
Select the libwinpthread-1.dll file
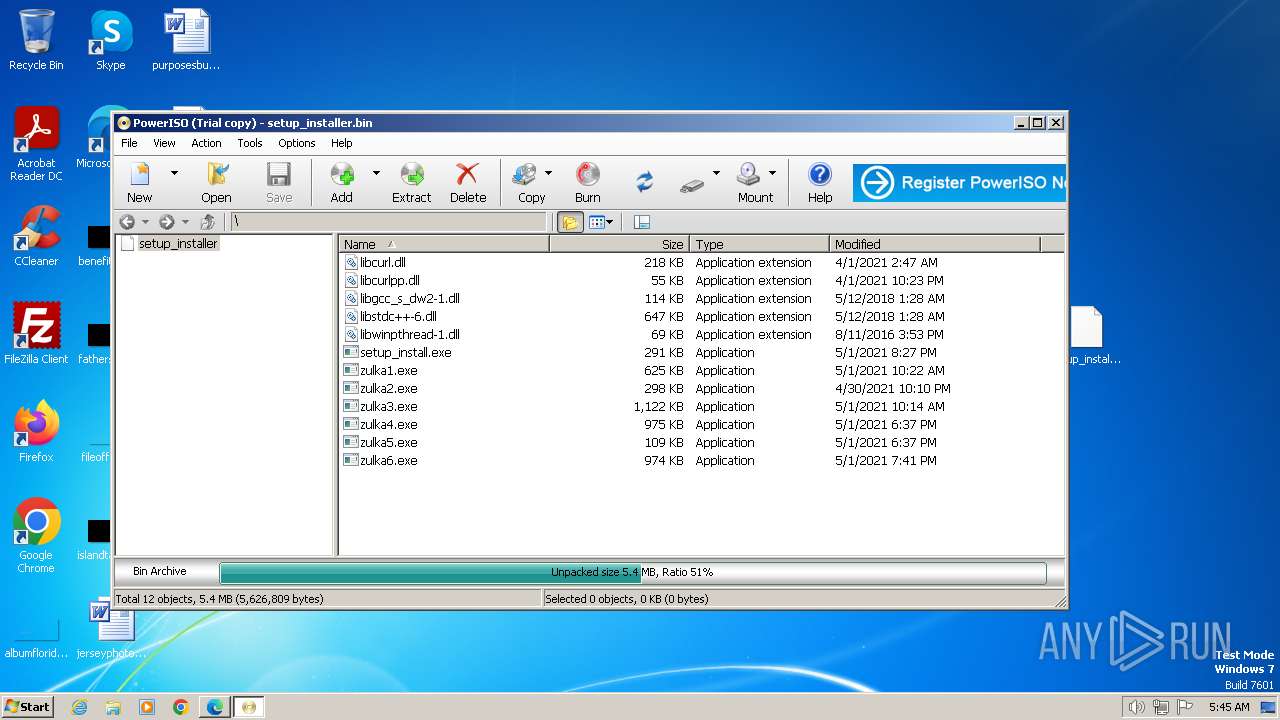click(x=410, y=334)
